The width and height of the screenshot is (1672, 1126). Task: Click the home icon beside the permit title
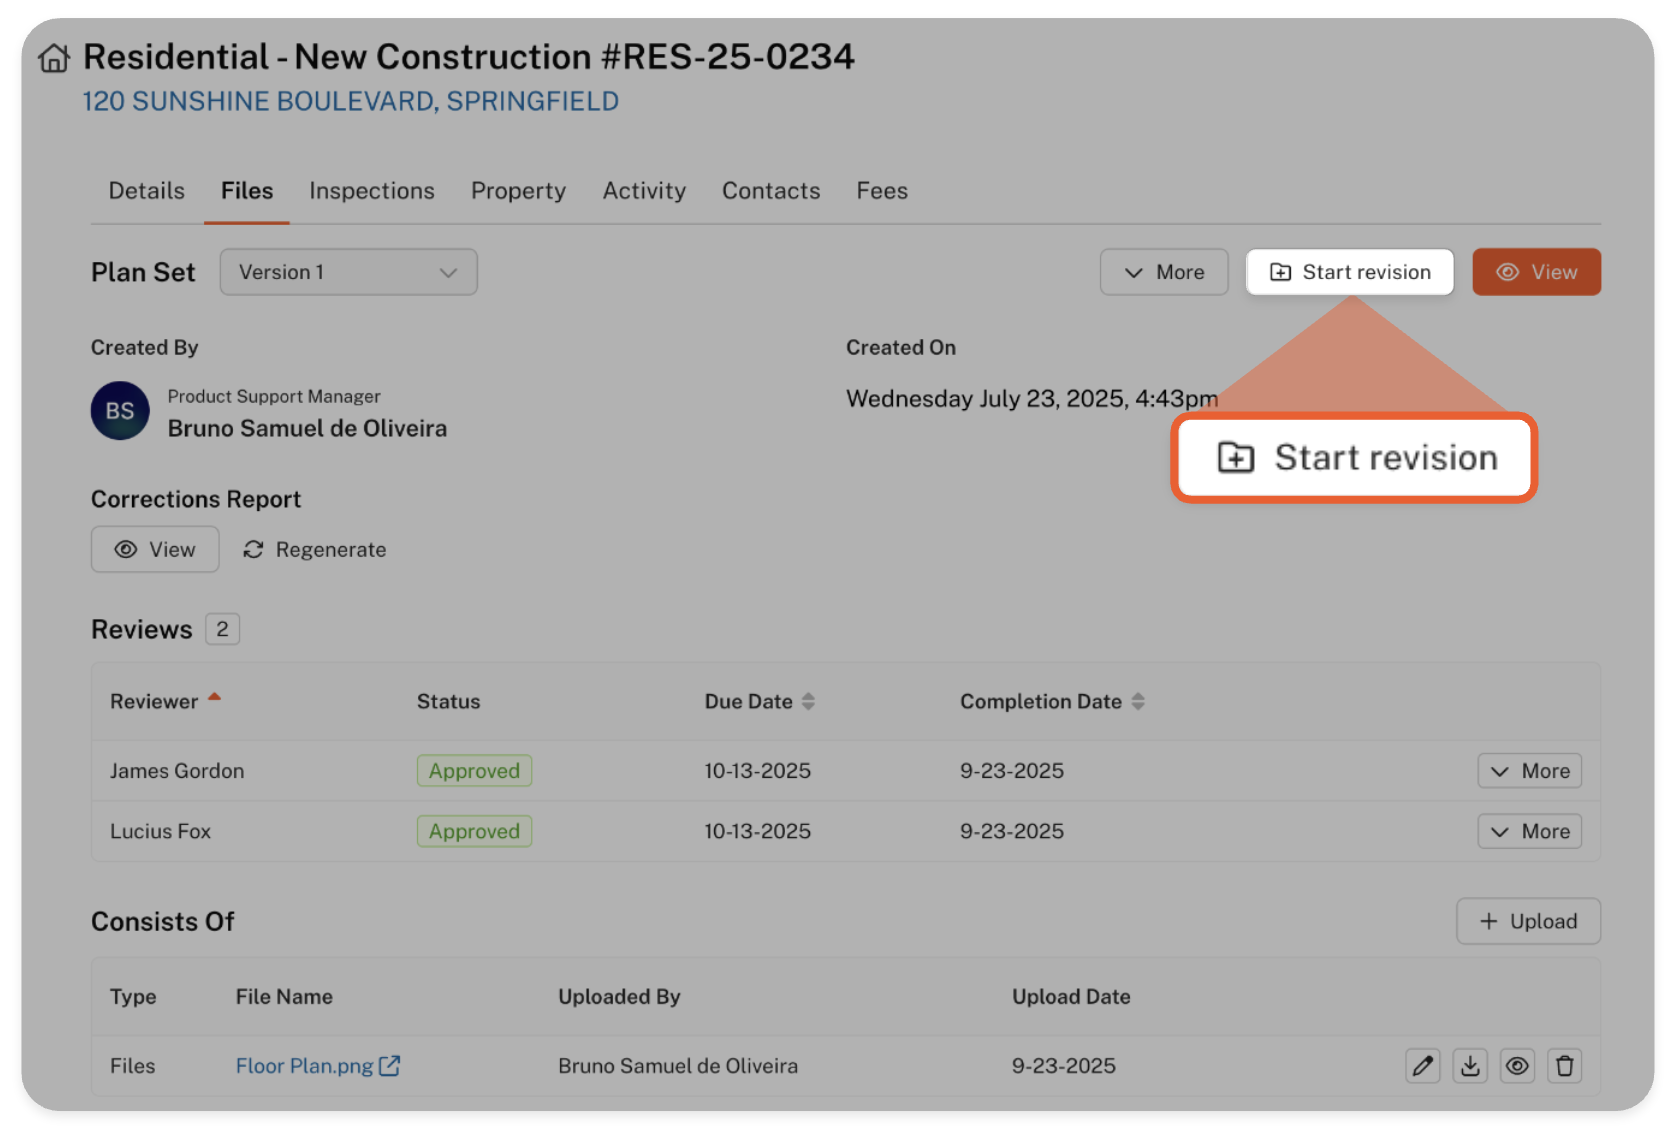click(54, 58)
